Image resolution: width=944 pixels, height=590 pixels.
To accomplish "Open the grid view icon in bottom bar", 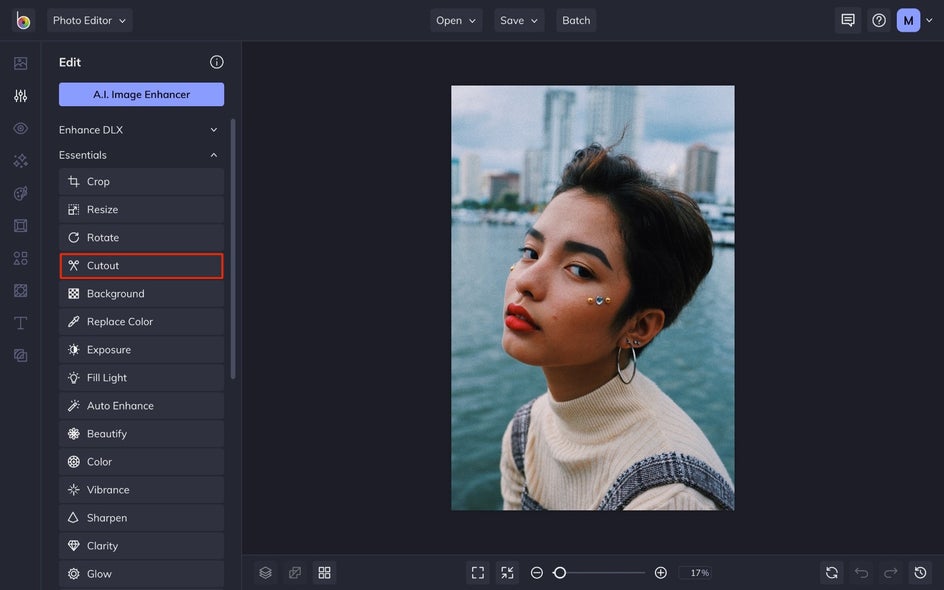I will click(x=324, y=573).
